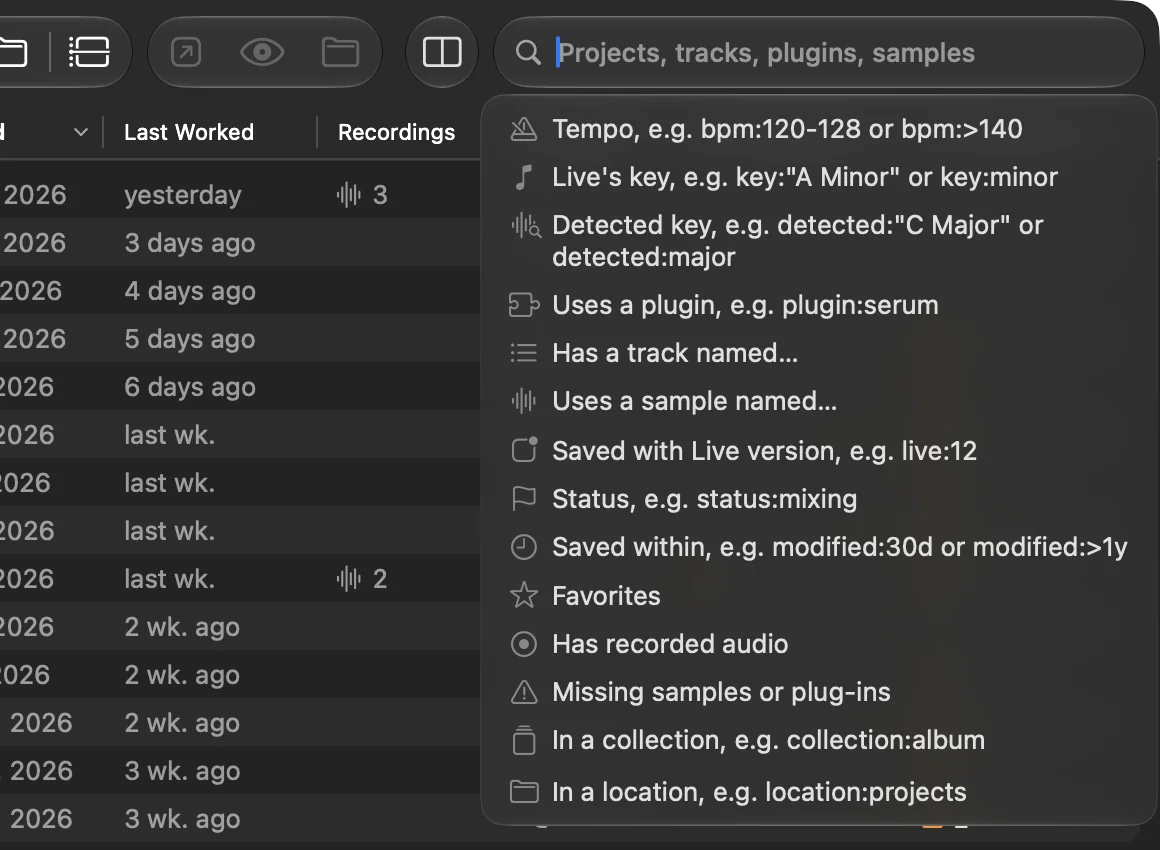Choose the Has a track named suggestion
Viewport: 1160px width, 850px height.
[818, 354]
